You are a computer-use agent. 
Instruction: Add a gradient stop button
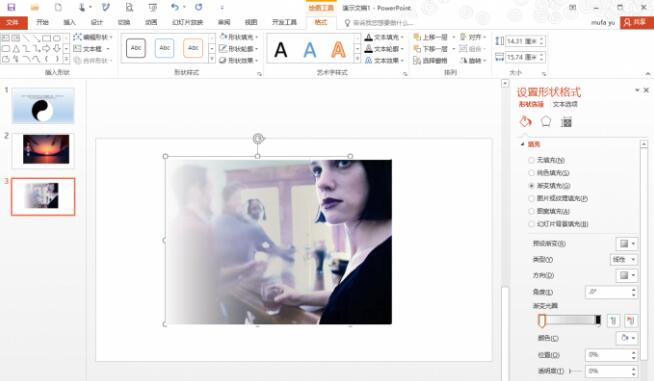(614, 320)
